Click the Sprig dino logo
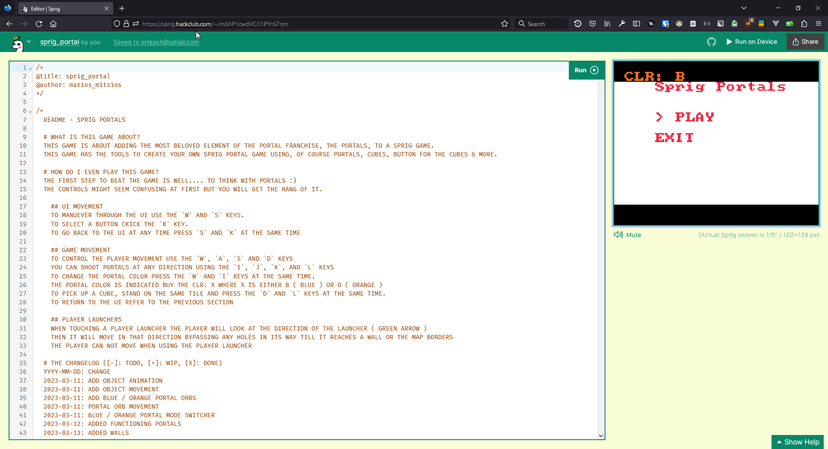 17,43
